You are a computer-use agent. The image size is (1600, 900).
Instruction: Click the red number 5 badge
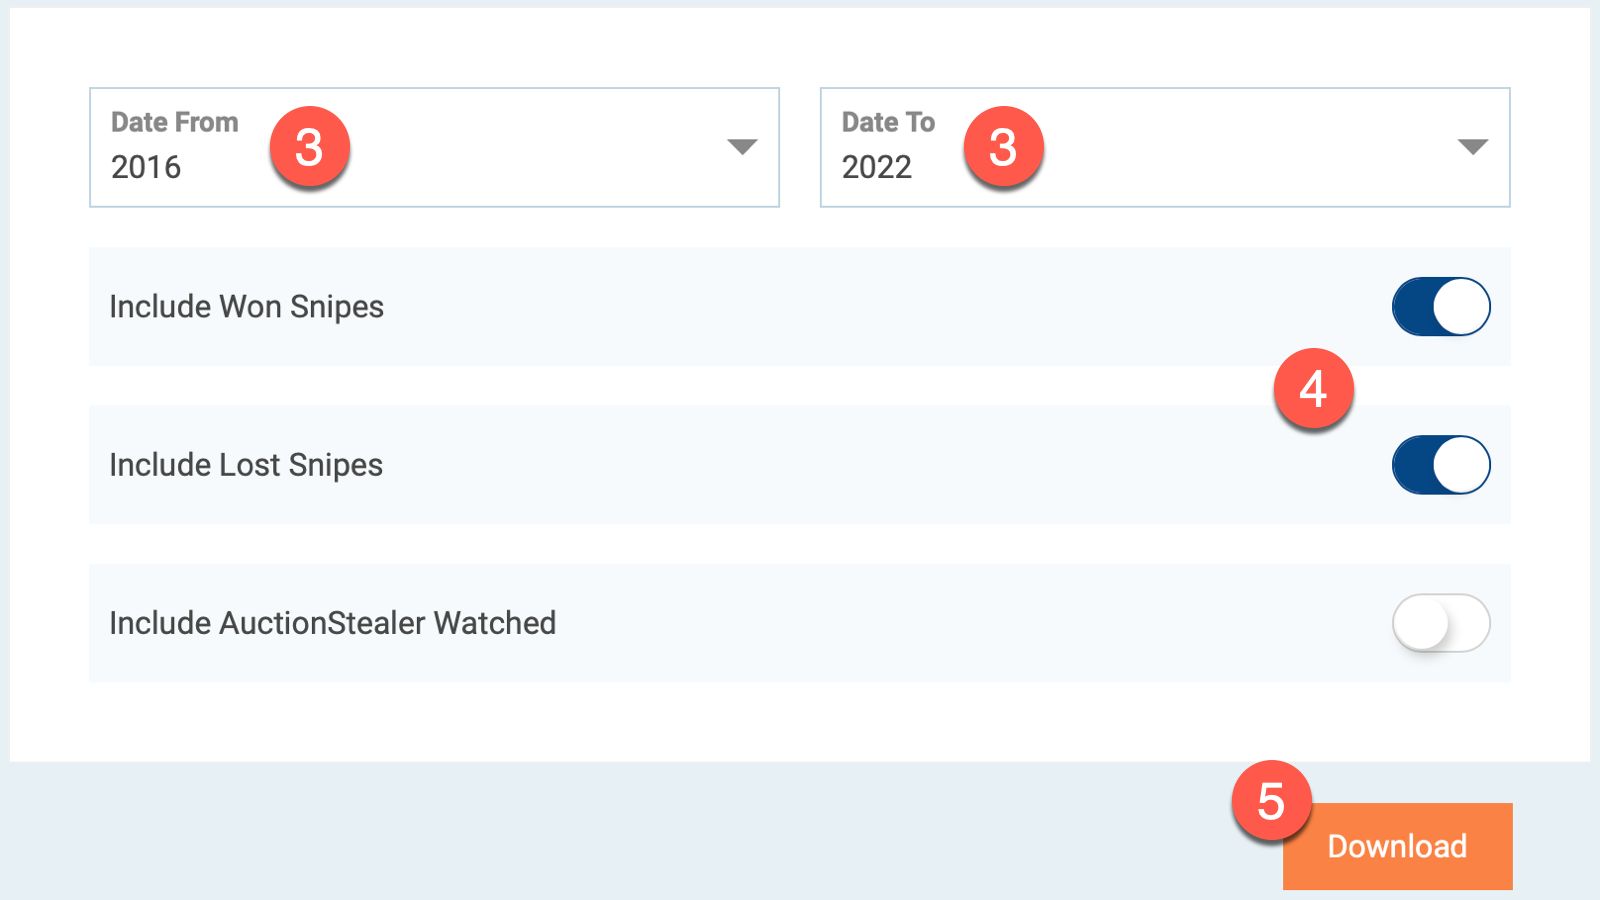click(1271, 801)
